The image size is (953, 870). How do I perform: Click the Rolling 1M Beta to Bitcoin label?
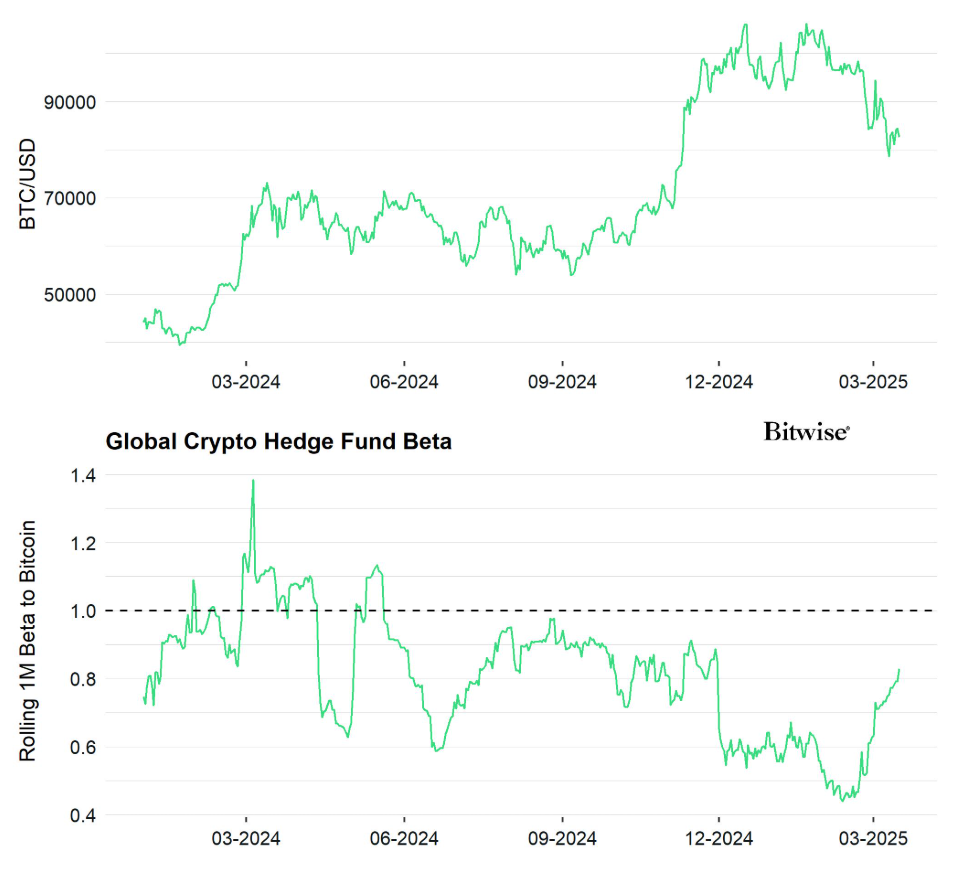click(28, 641)
